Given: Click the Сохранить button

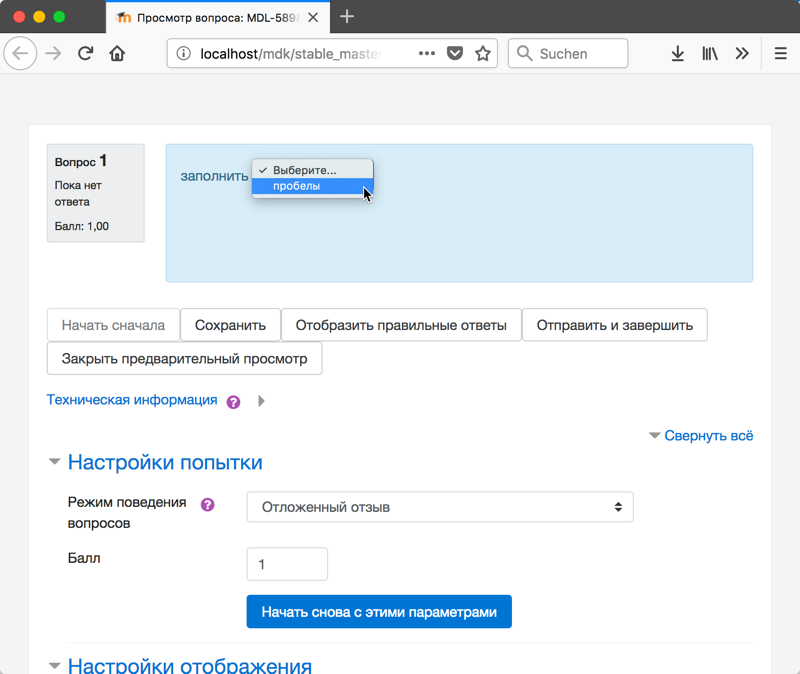Looking at the screenshot, I should [x=230, y=325].
